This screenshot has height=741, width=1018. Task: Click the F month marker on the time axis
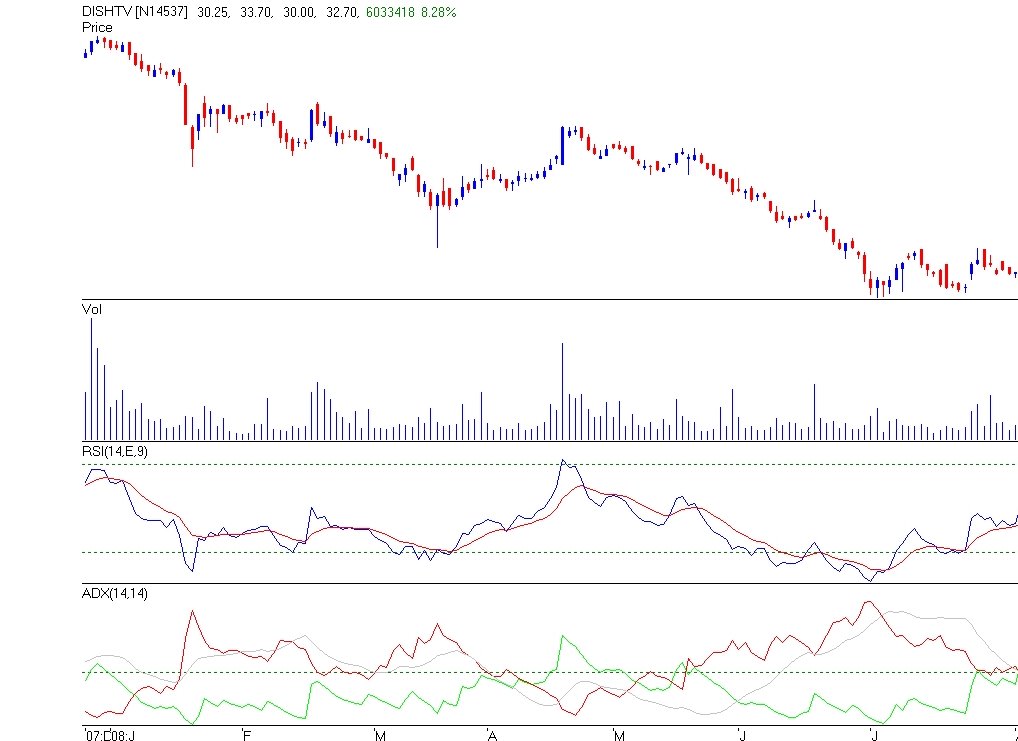246,733
